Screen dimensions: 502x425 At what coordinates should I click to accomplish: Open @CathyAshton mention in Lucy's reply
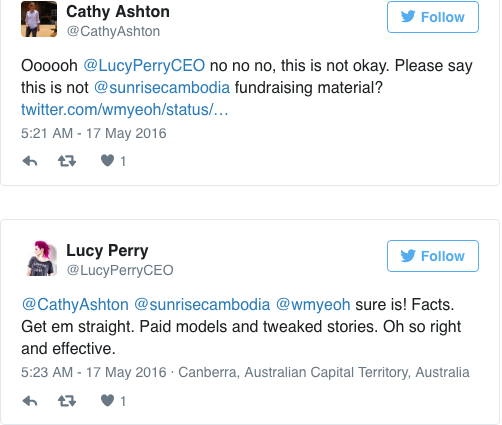(75, 305)
